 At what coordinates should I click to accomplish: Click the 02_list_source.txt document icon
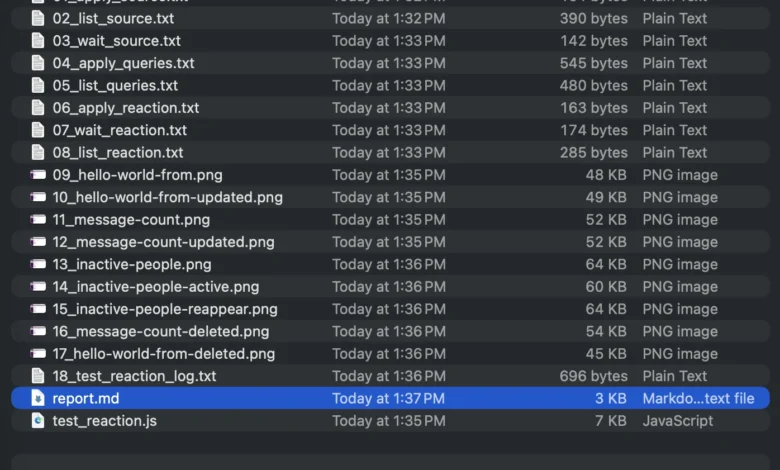38,18
